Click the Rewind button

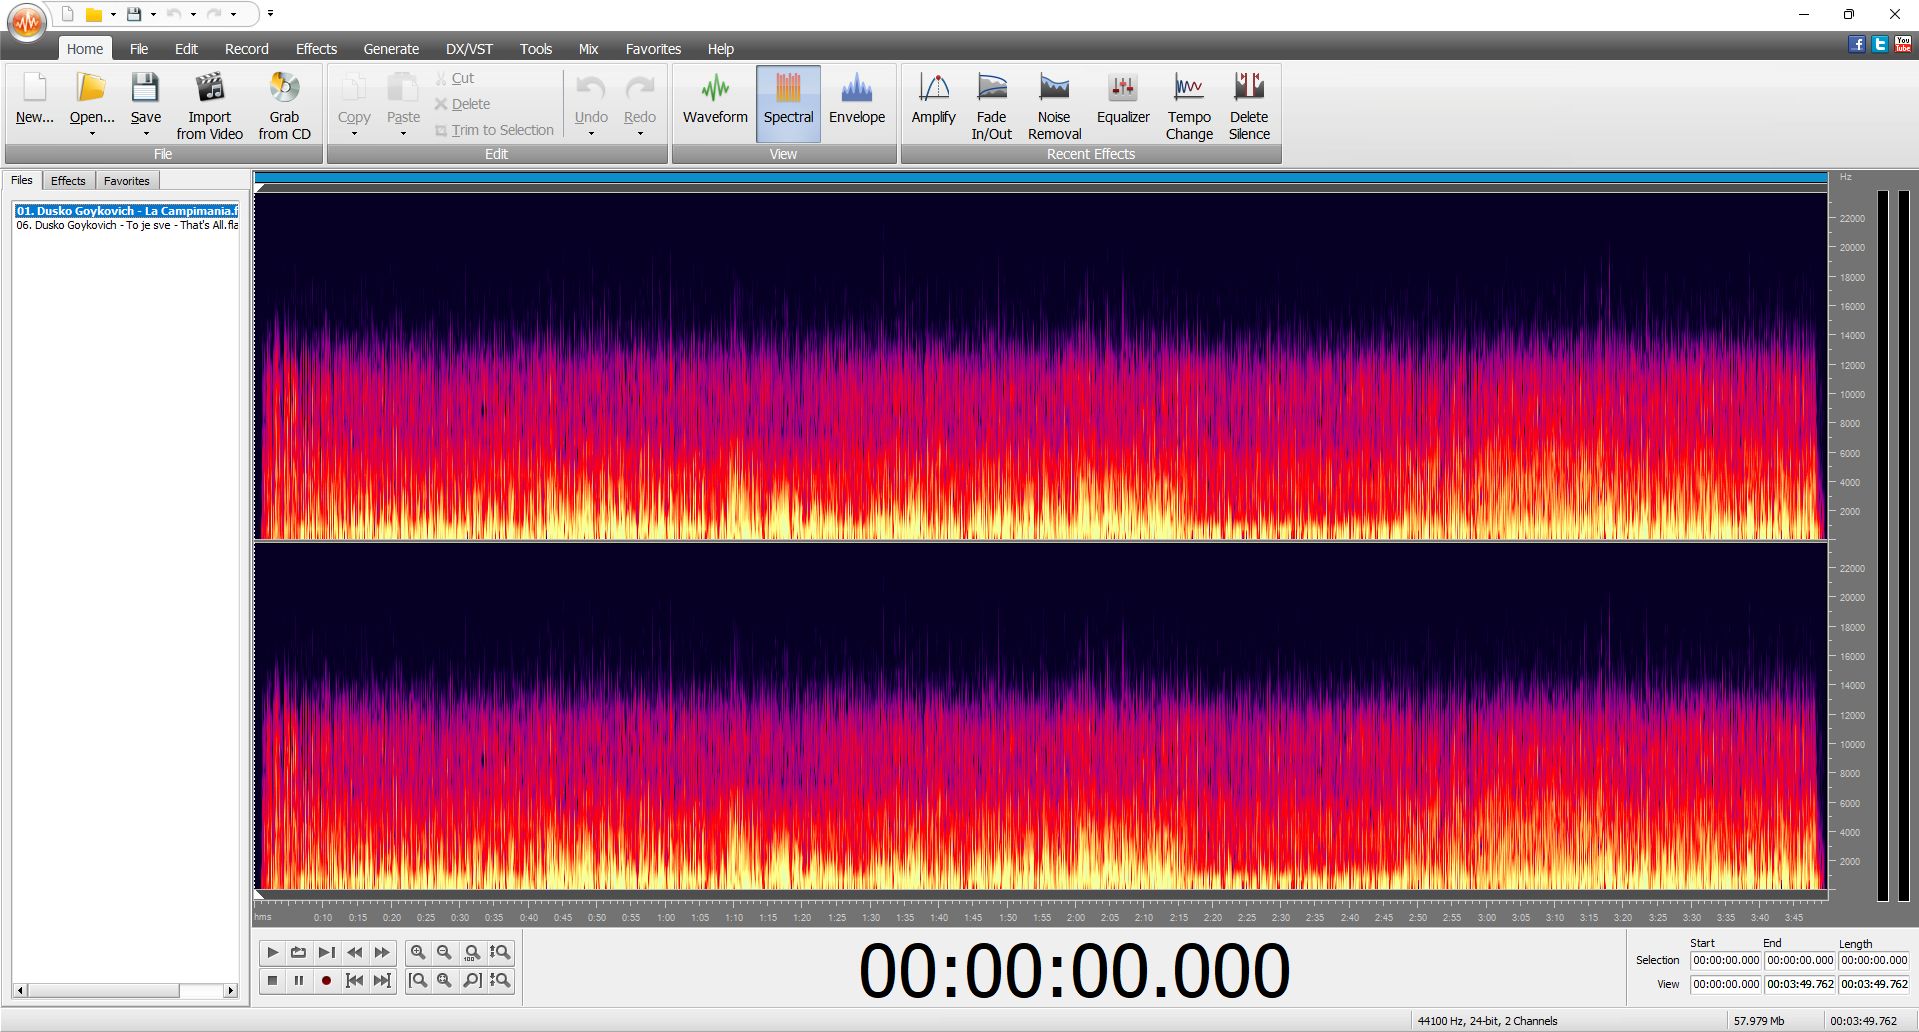click(354, 952)
